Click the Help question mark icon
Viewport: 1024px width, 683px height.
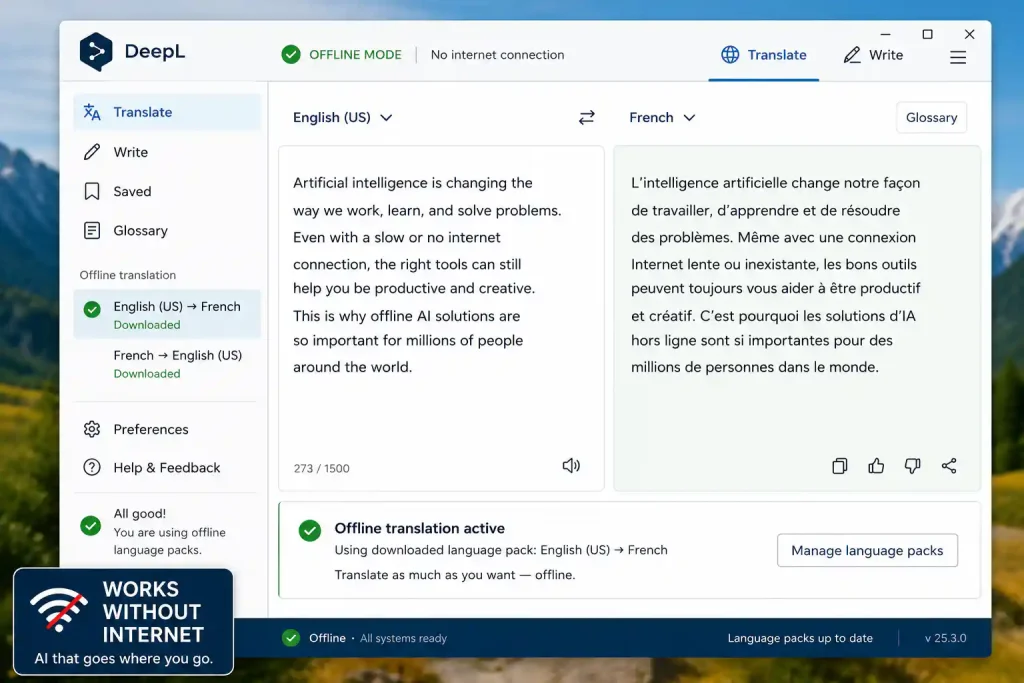tap(92, 468)
